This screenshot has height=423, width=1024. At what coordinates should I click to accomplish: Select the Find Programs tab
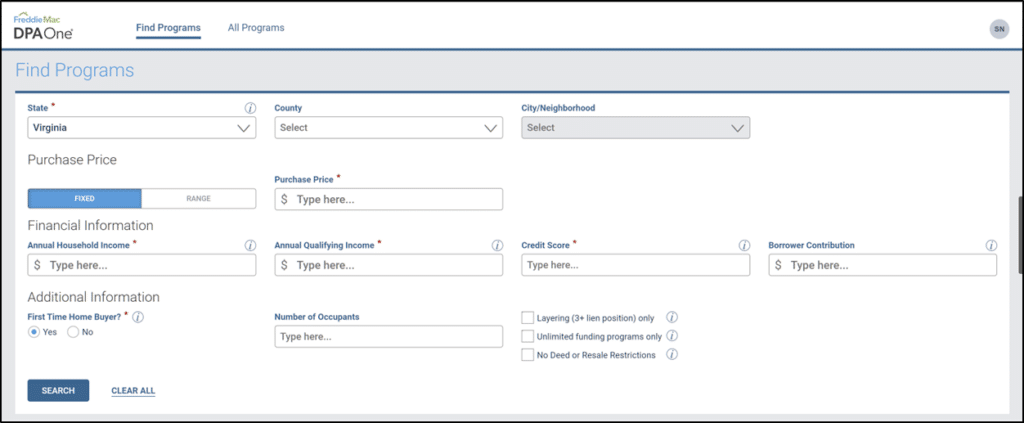tap(168, 28)
